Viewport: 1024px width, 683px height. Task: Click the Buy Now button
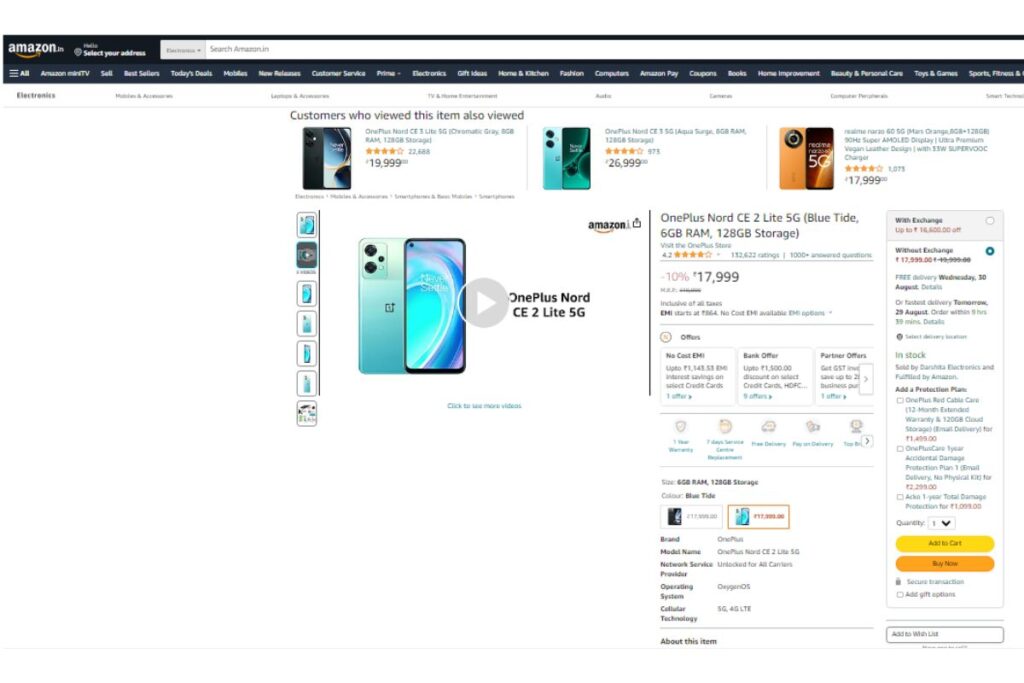(x=944, y=564)
